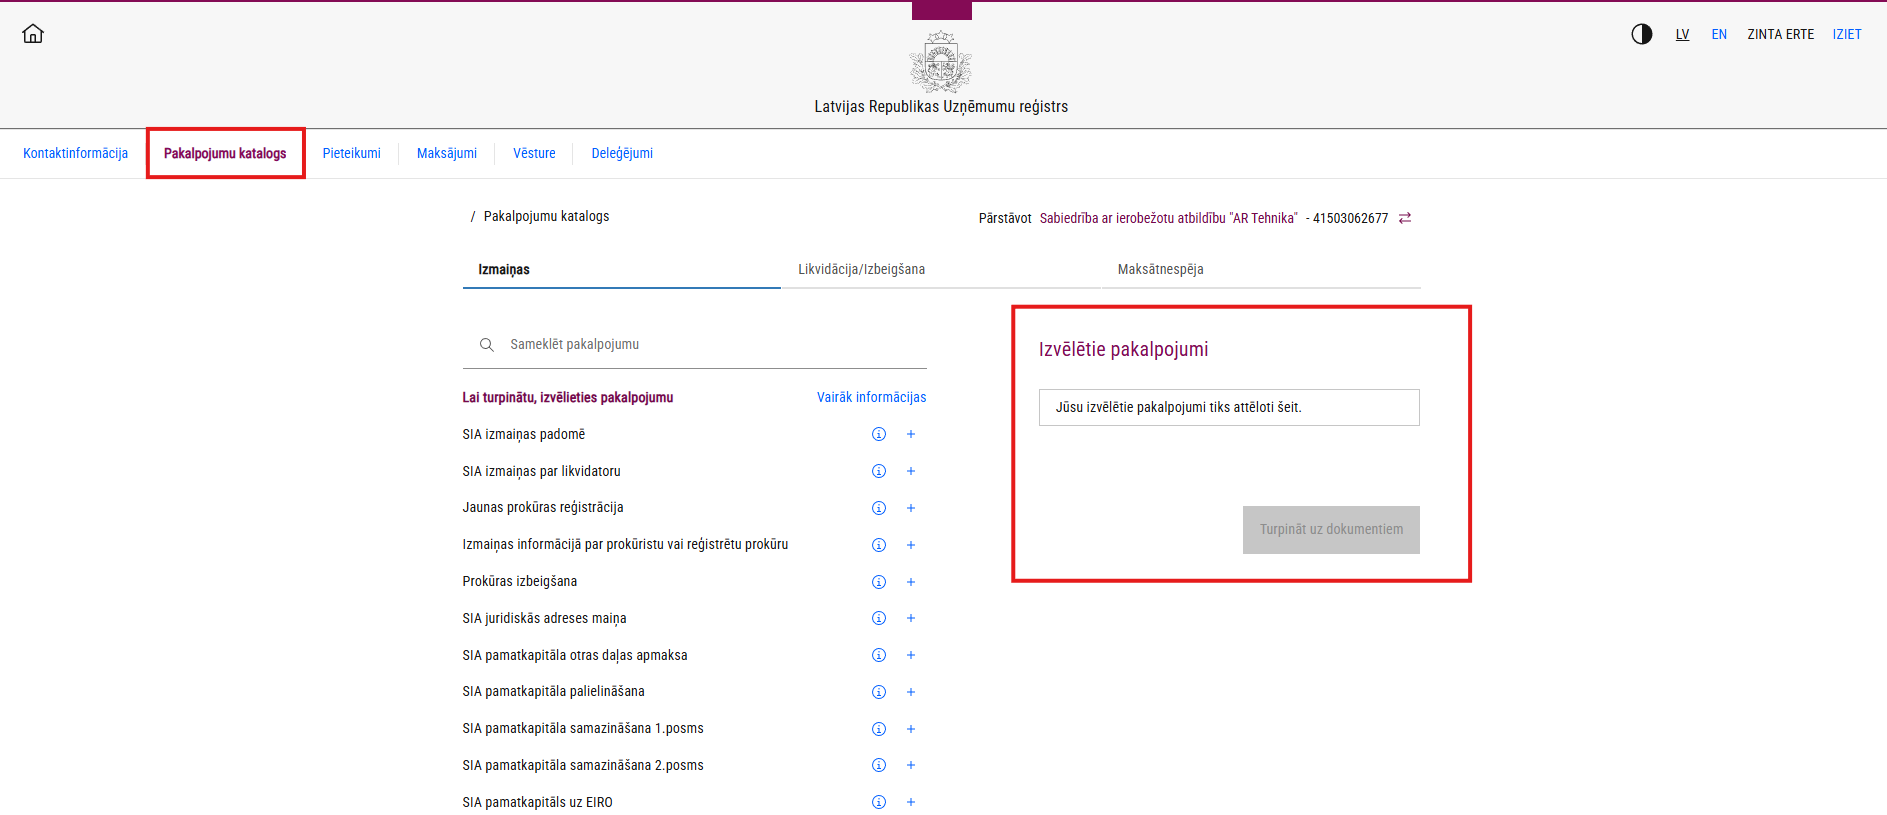Open the Likvidācija/Izbeigšana tab
This screenshot has width=1887, height=815.
click(861, 269)
